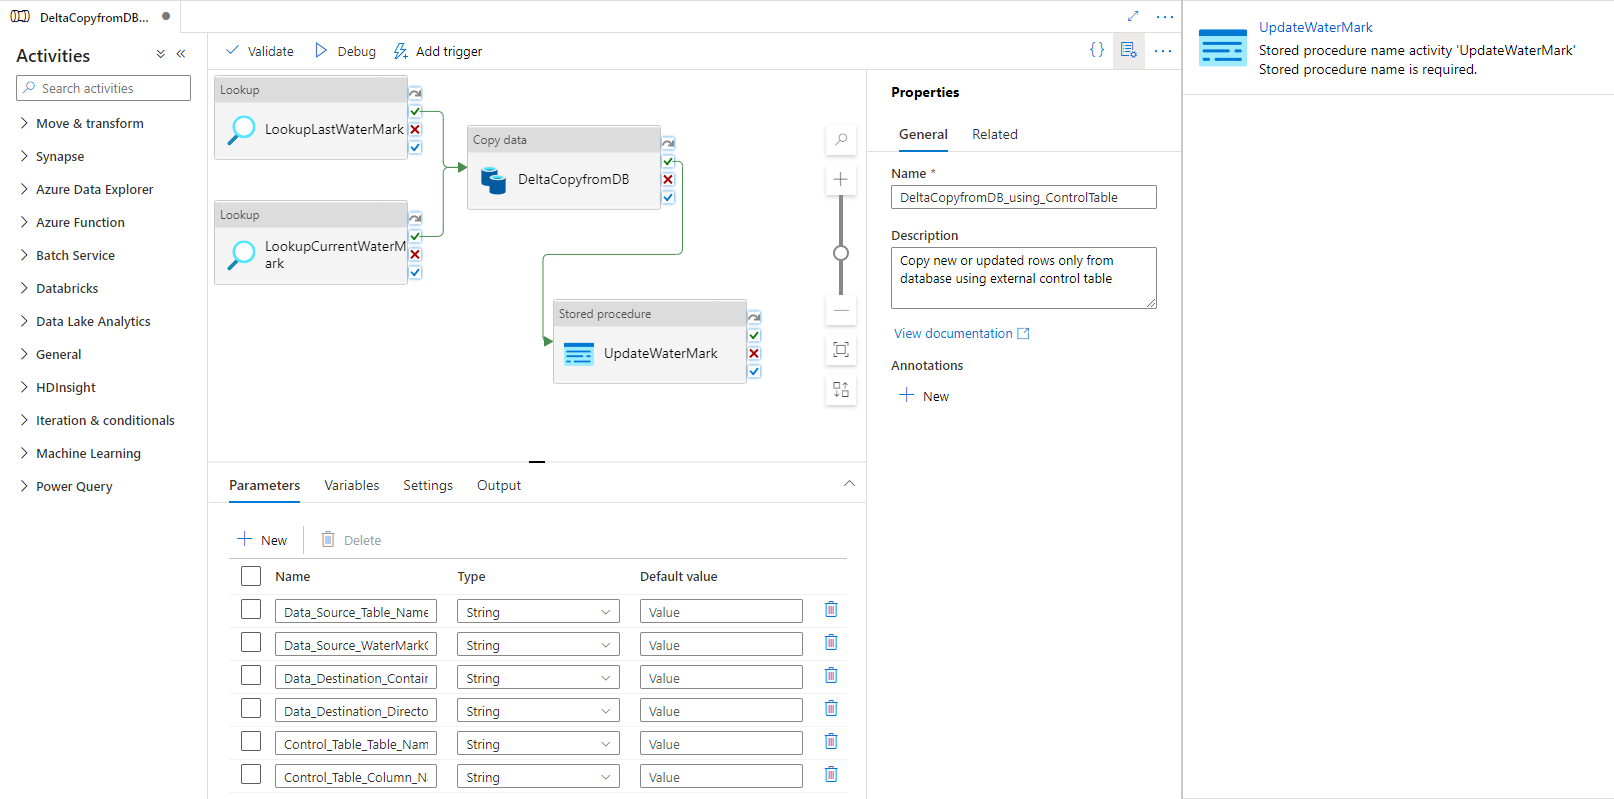Collapse the bottom configuration panel chevron
Viewport: 1614px width, 799px height.
(x=849, y=484)
